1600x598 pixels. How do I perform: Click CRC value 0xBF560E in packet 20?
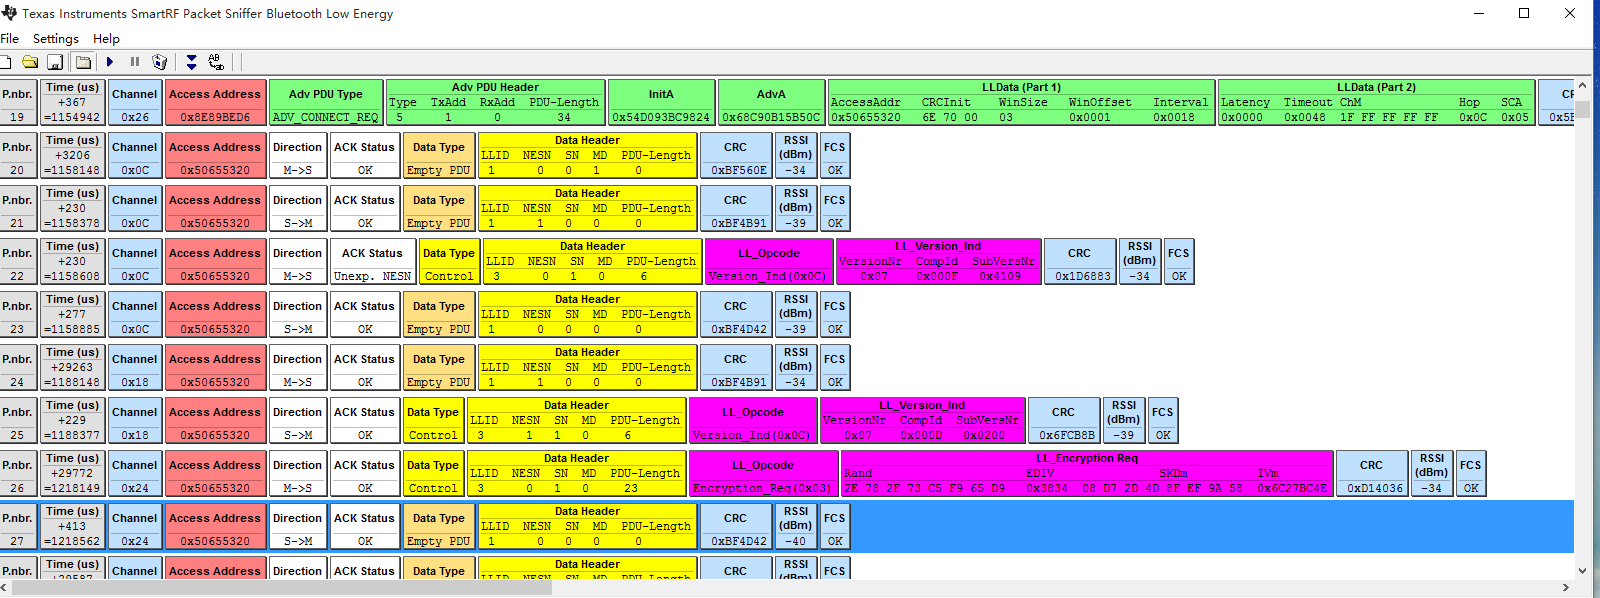click(739, 170)
